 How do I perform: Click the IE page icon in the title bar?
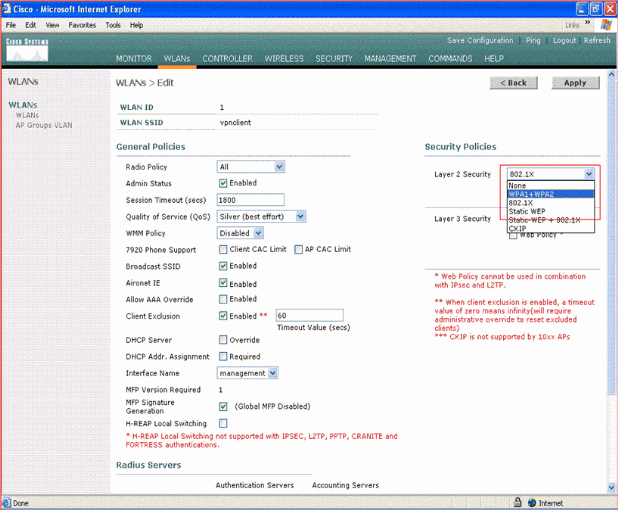coord(6,9)
